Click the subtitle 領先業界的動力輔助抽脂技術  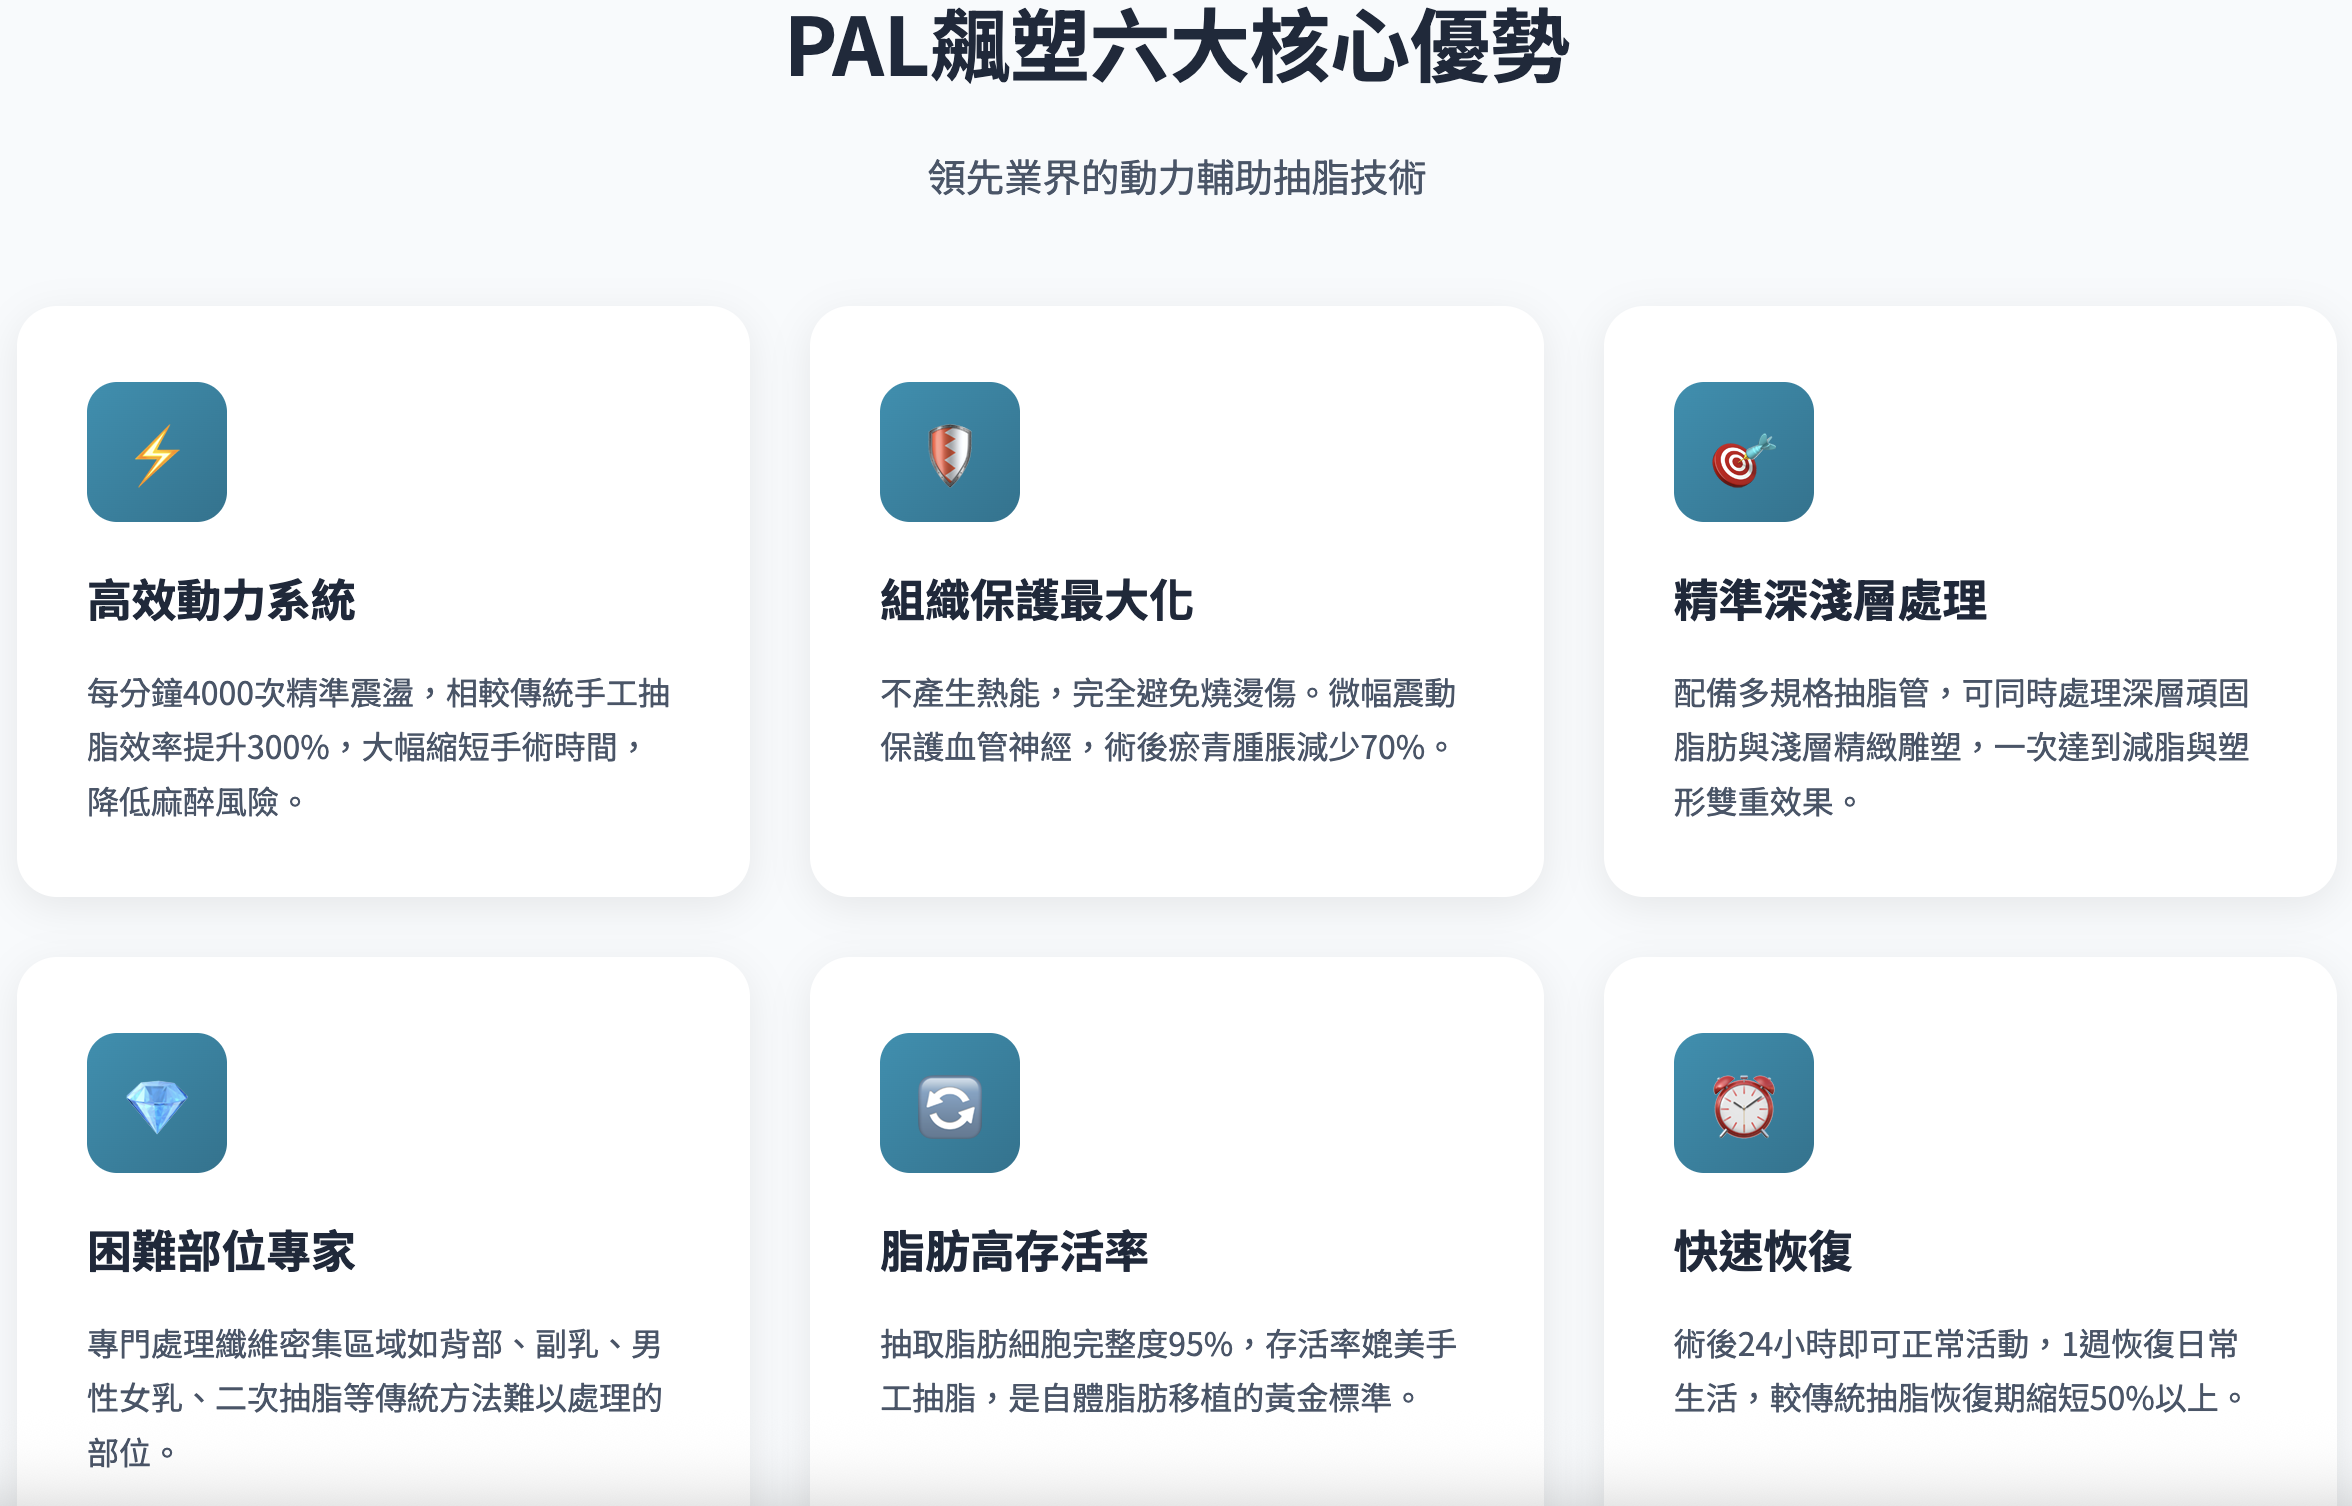1176,178
